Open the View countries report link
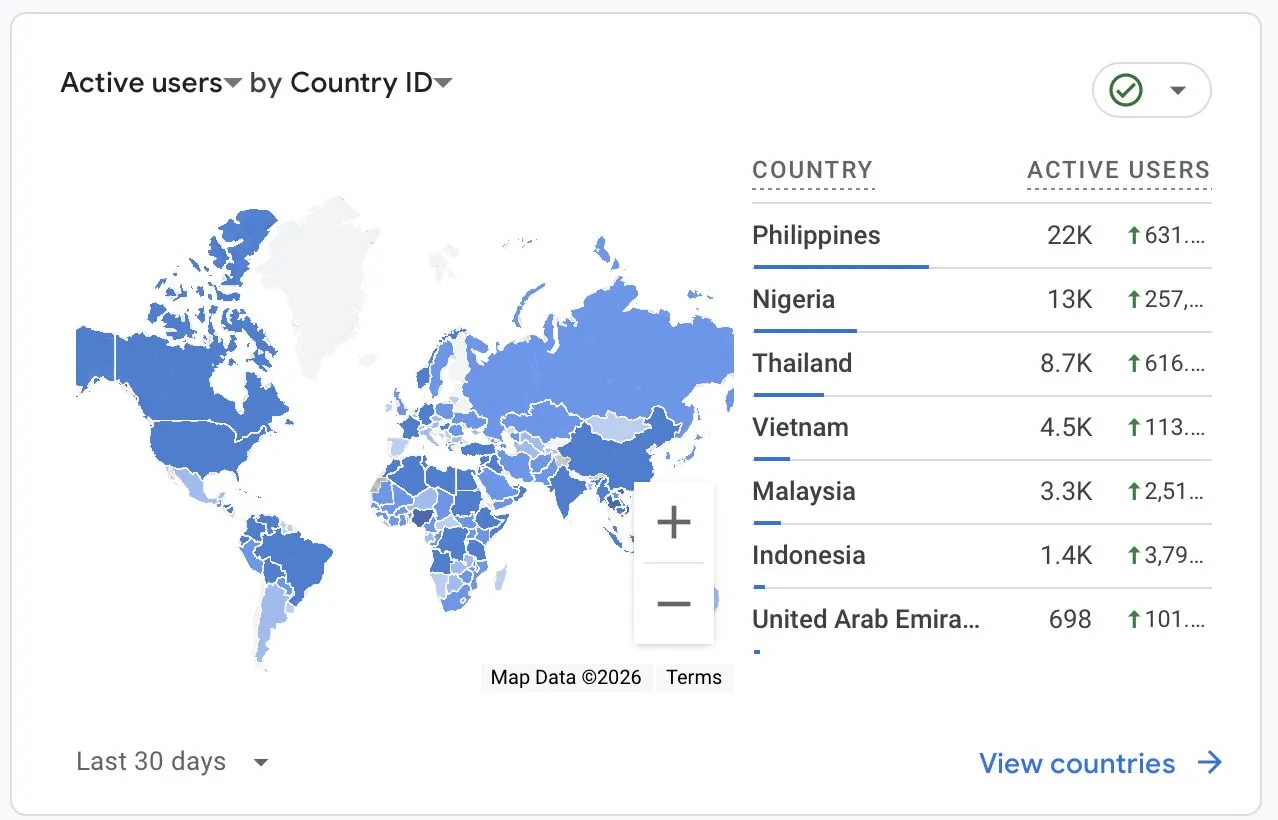 pyautogui.click(x=1076, y=763)
